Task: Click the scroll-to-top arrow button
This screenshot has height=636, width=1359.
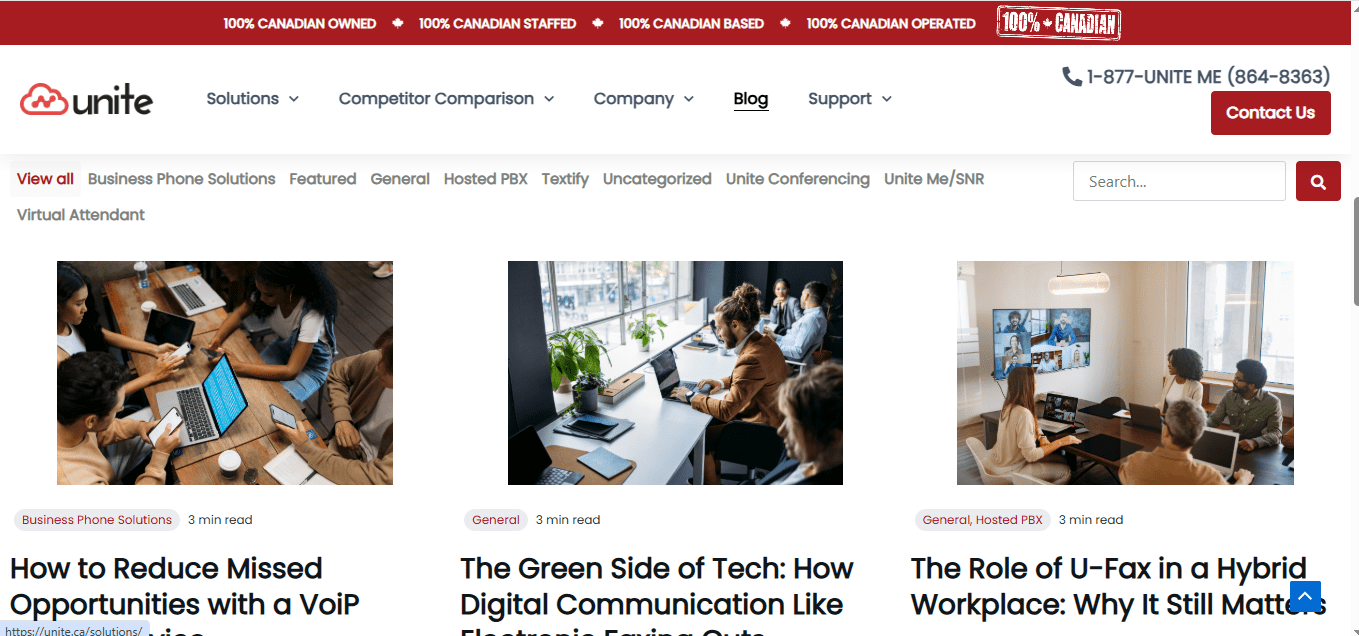Action: tap(1305, 596)
